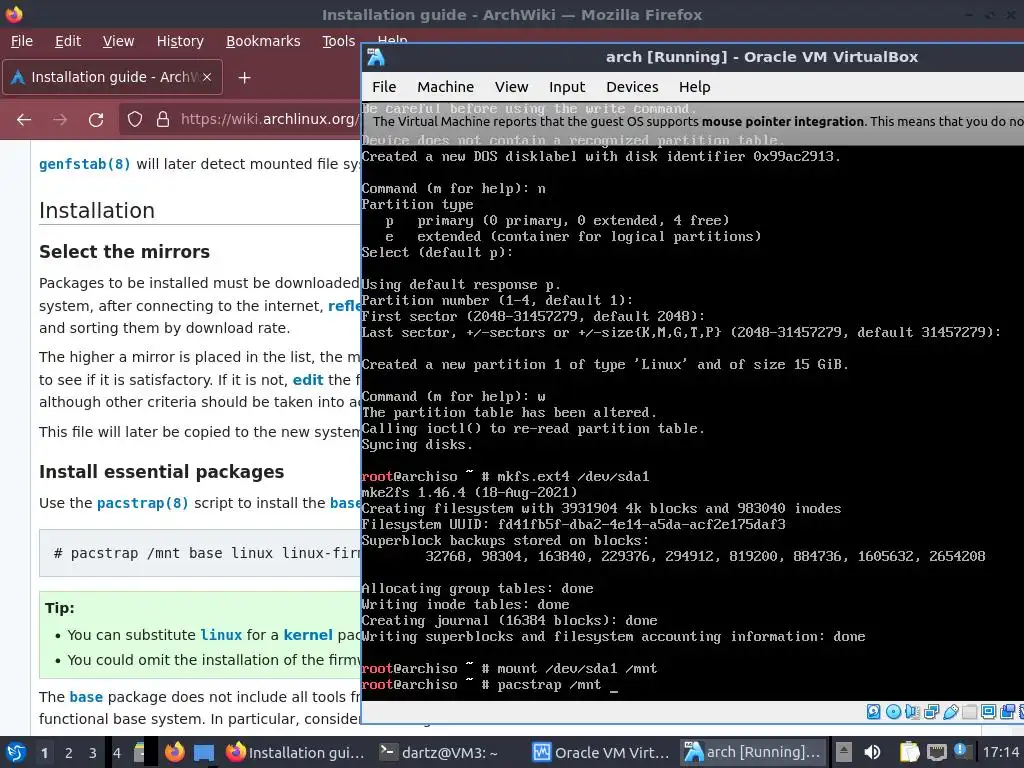The width and height of the screenshot is (1024, 768).
Task: Open the VirtualBox Input menu
Action: [567, 87]
